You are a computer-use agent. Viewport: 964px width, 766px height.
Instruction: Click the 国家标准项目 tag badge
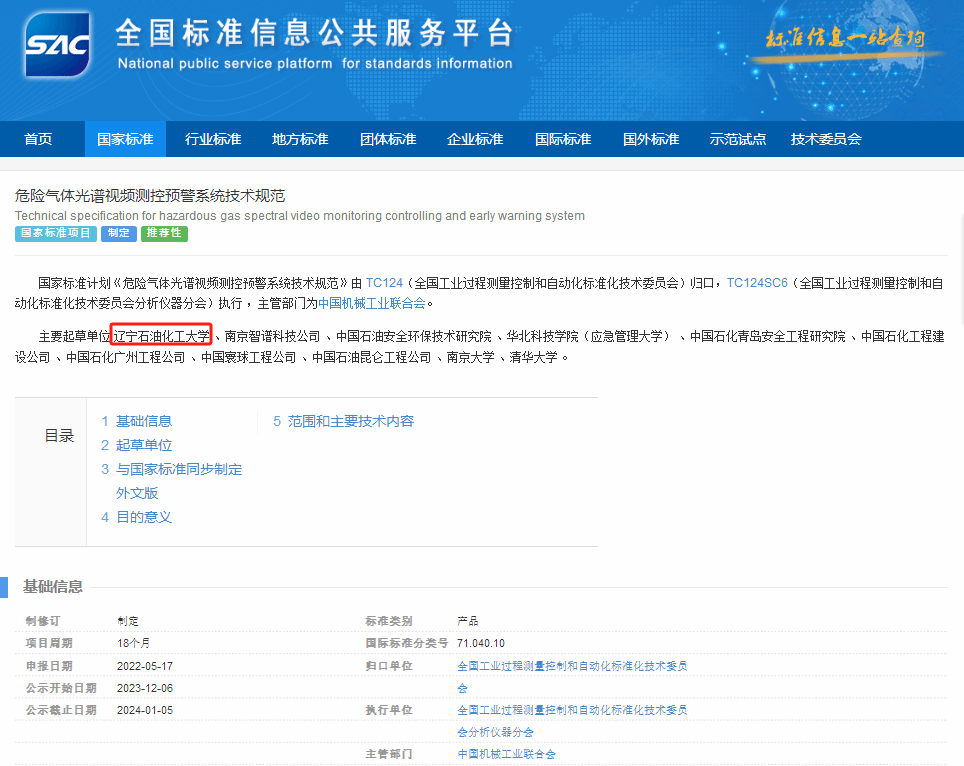click(56, 233)
